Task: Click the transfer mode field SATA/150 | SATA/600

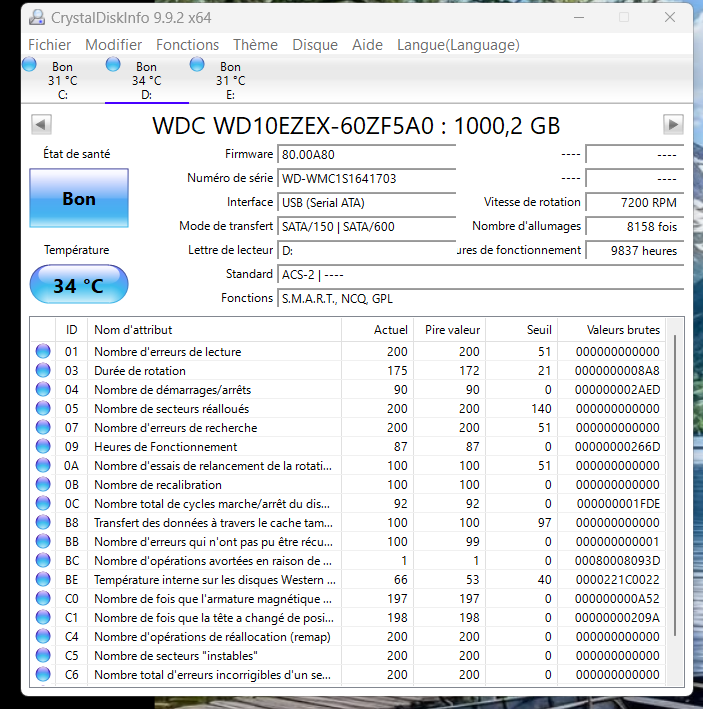Action: click(x=367, y=227)
